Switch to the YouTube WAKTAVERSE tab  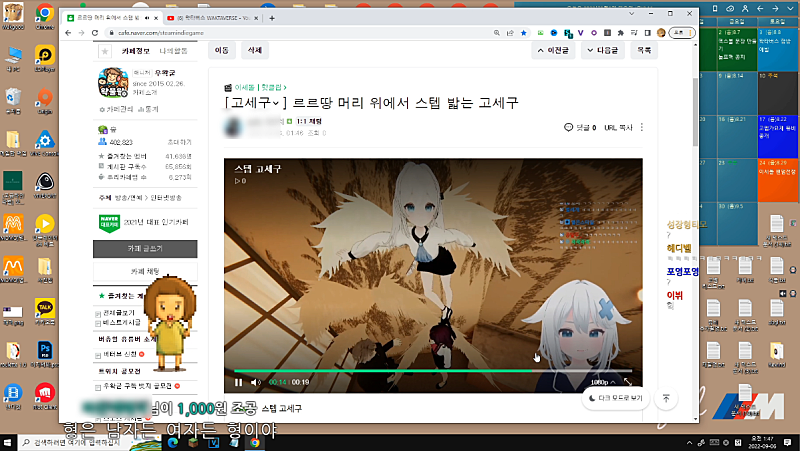pos(214,18)
